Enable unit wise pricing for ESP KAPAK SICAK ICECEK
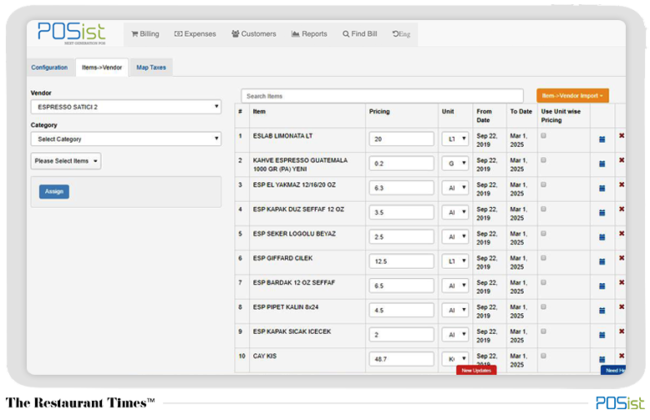This screenshot has height=420, width=650. tap(543, 331)
